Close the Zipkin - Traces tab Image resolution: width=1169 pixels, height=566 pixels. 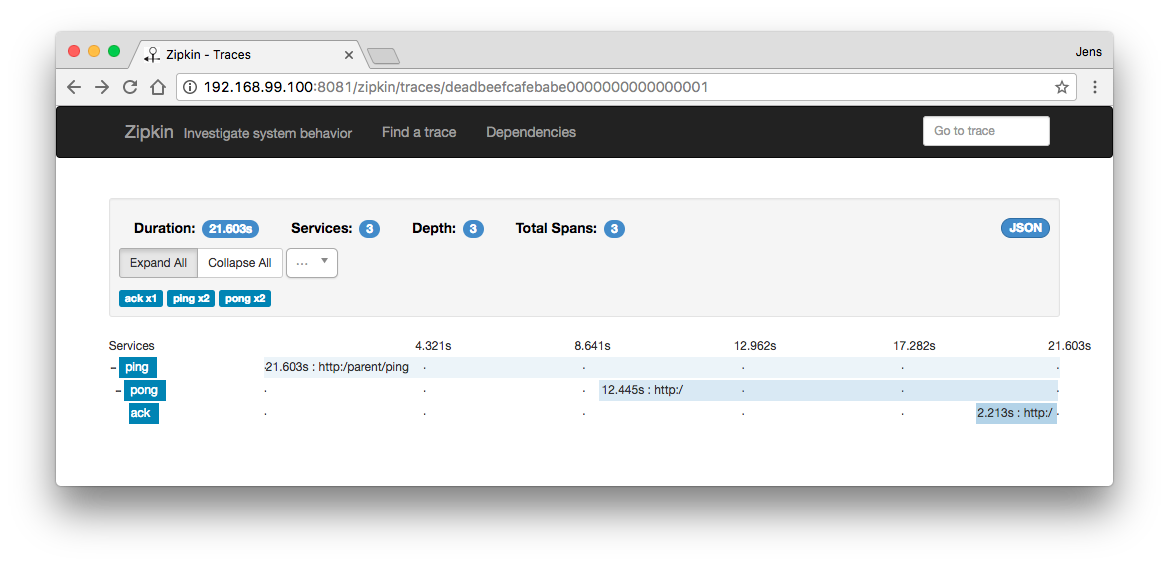[x=348, y=54]
